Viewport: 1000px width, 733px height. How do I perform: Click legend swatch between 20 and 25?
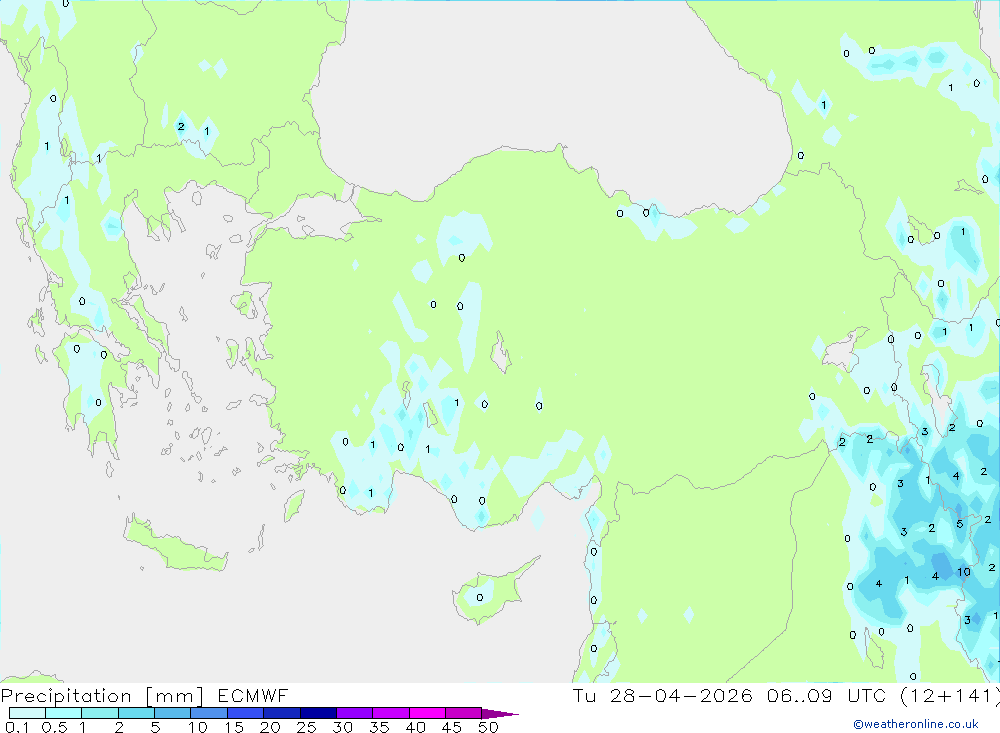[281, 713]
